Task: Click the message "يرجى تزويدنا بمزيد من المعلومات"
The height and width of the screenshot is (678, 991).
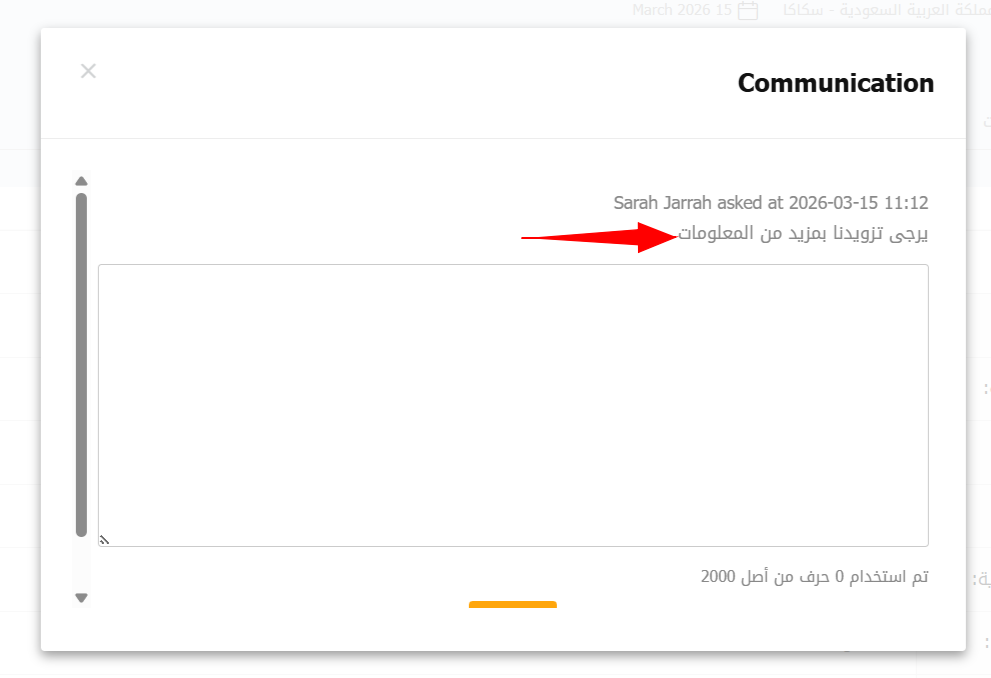Action: point(803,234)
